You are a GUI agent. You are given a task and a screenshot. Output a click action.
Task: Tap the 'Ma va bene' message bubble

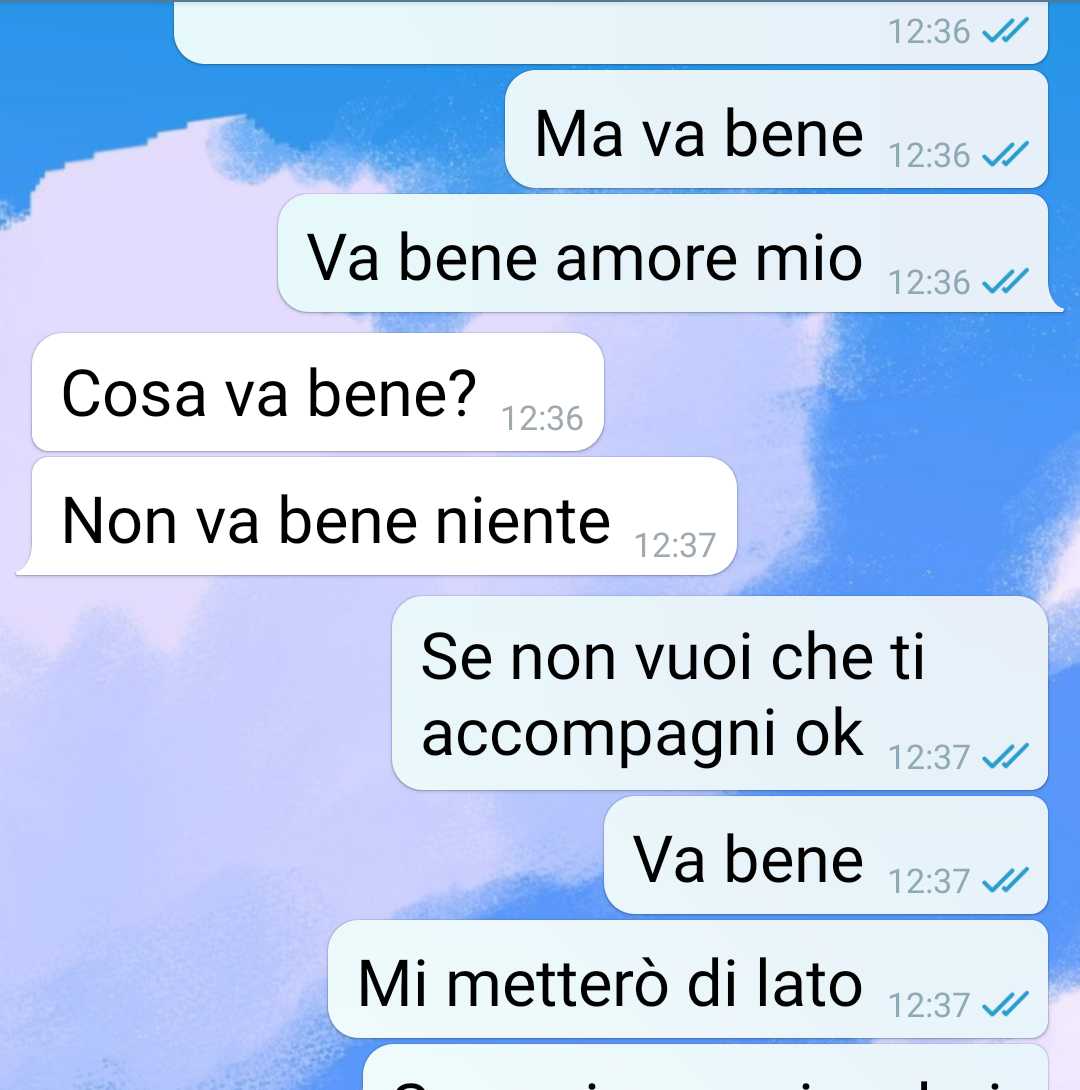click(x=776, y=129)
